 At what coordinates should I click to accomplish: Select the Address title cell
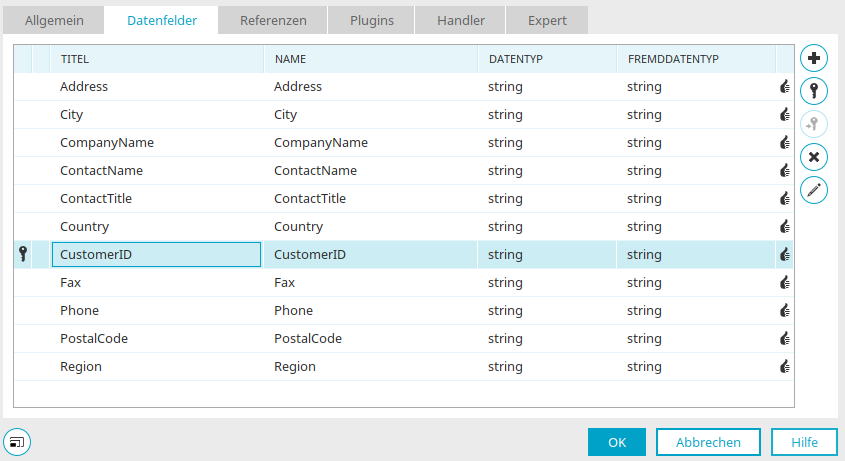coord(156,86)
